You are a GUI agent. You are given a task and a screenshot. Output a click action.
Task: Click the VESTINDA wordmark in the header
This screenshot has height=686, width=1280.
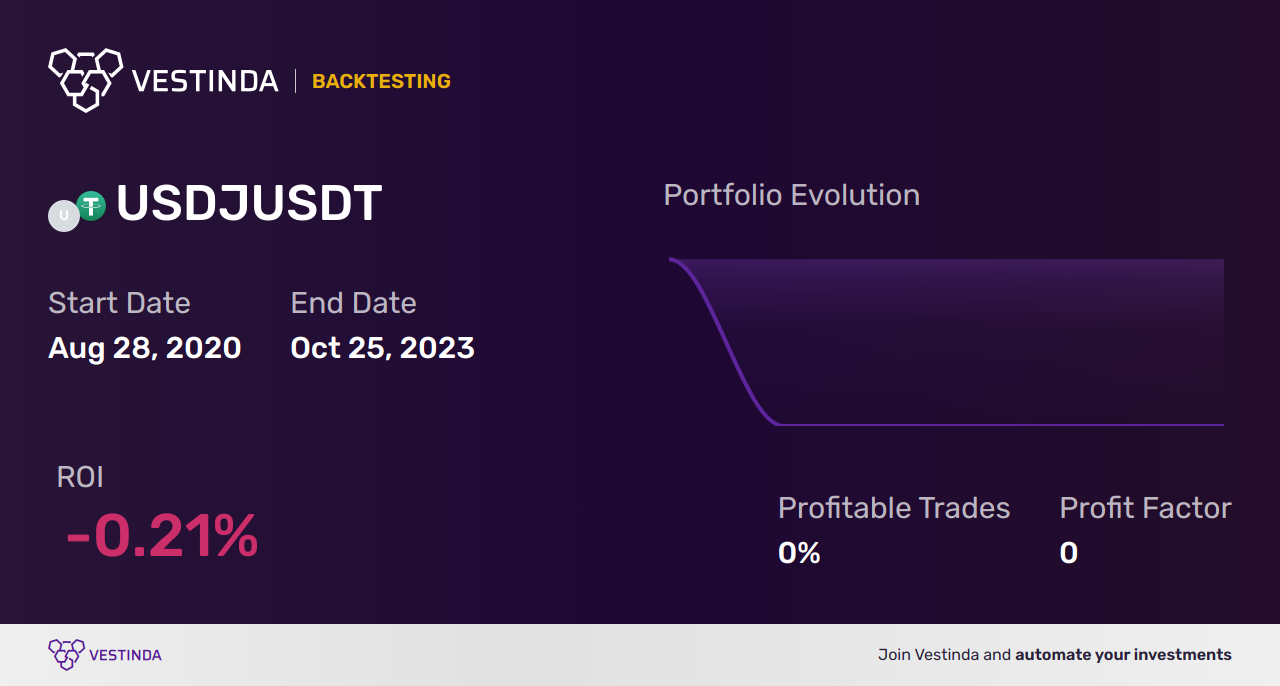205,81
